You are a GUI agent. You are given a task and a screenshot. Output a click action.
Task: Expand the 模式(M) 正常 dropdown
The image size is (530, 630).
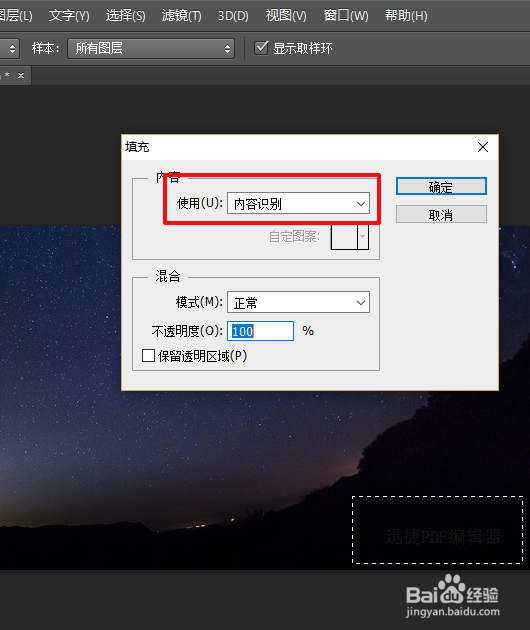coord(298,302)
